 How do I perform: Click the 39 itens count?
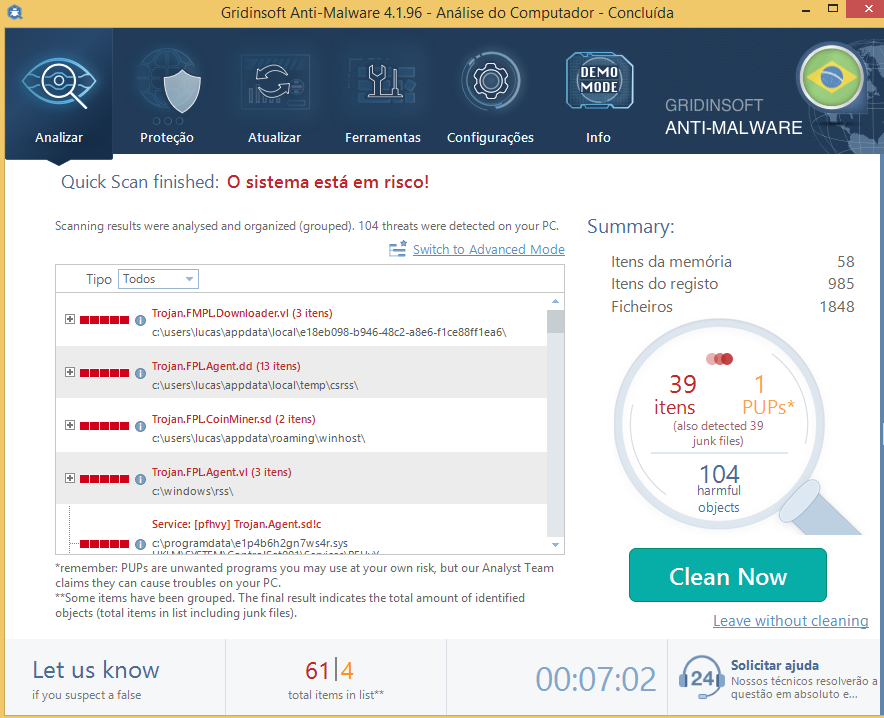point(675,395)
